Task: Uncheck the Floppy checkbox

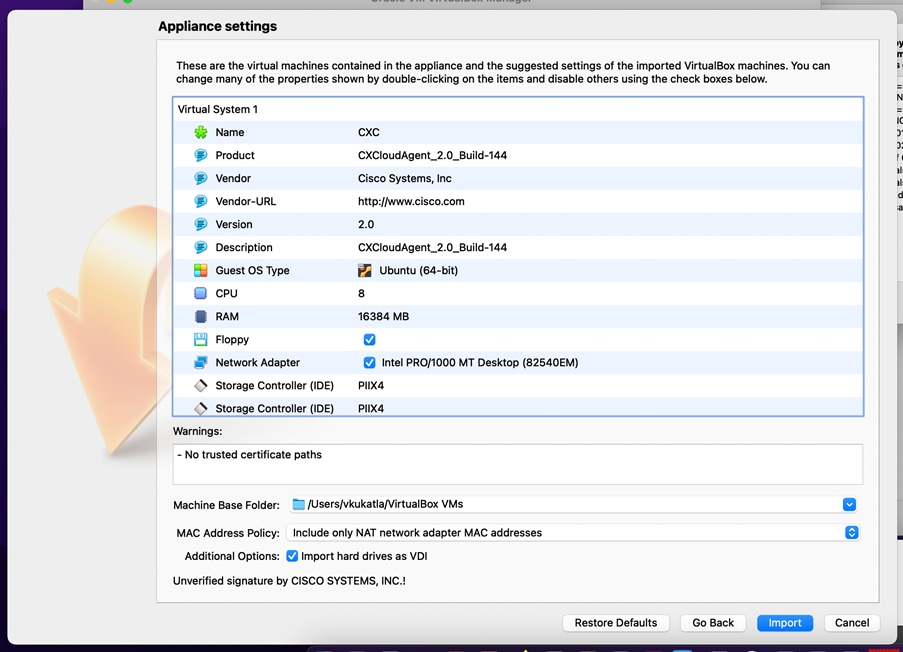Action: click(x=370, y=340)
